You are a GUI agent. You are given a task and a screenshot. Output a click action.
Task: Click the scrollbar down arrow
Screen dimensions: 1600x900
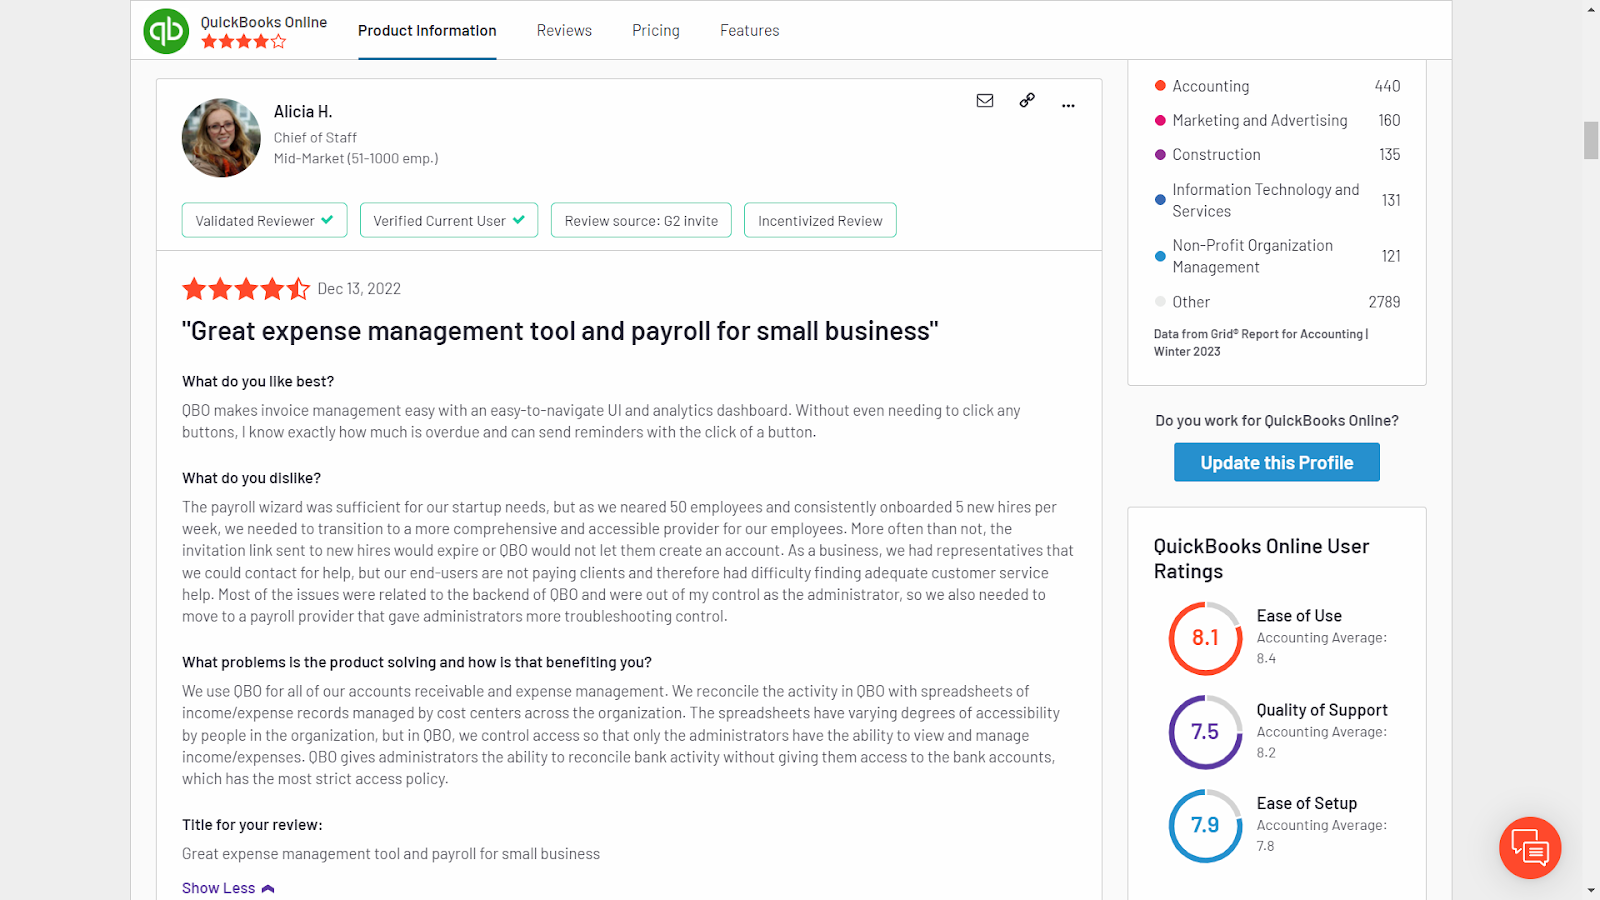[x=1591, y=890]
